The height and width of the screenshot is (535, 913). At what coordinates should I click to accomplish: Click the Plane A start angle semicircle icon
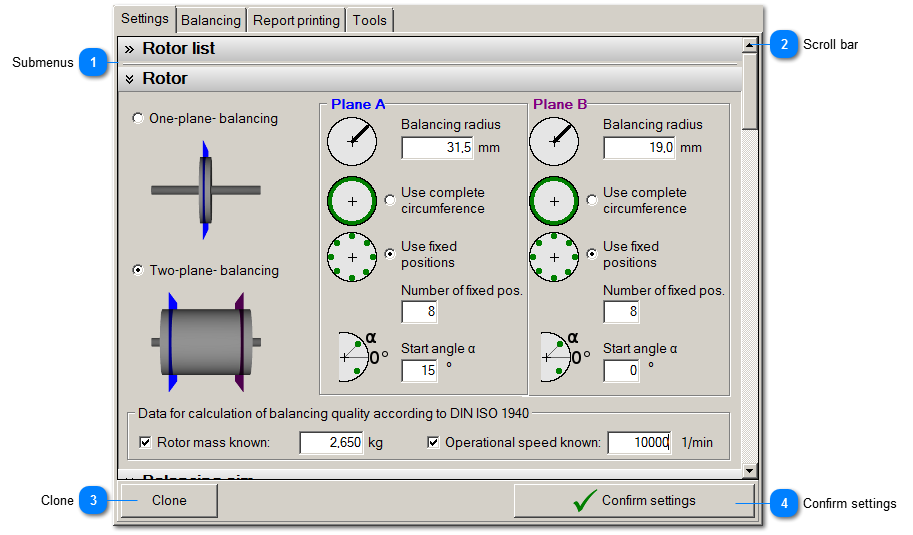tap(357, 356)
